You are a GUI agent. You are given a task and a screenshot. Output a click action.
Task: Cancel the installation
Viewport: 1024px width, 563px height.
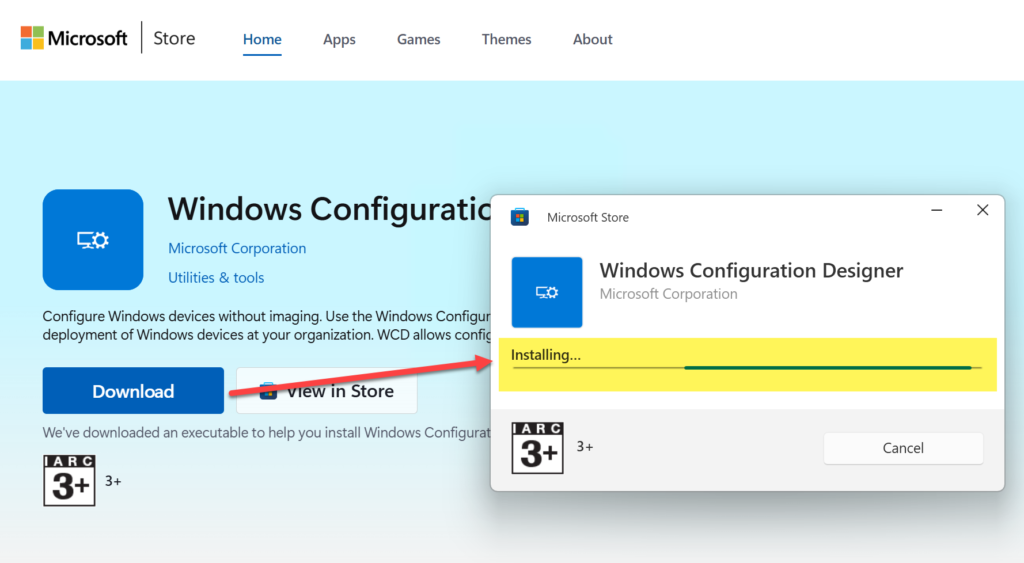(903, 448)
